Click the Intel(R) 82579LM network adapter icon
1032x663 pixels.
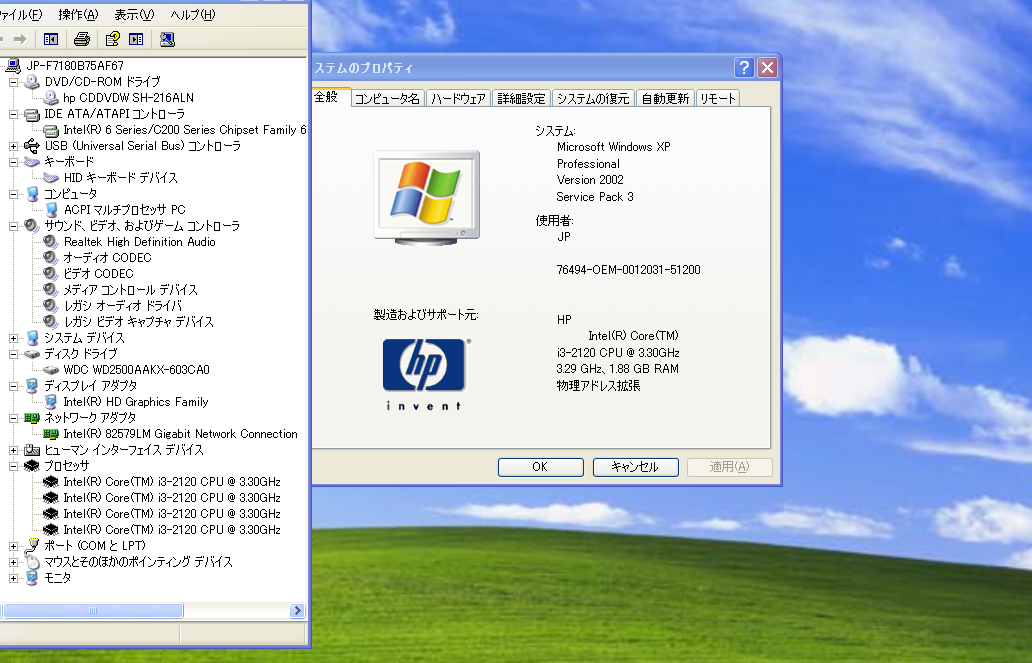[51, 434]
